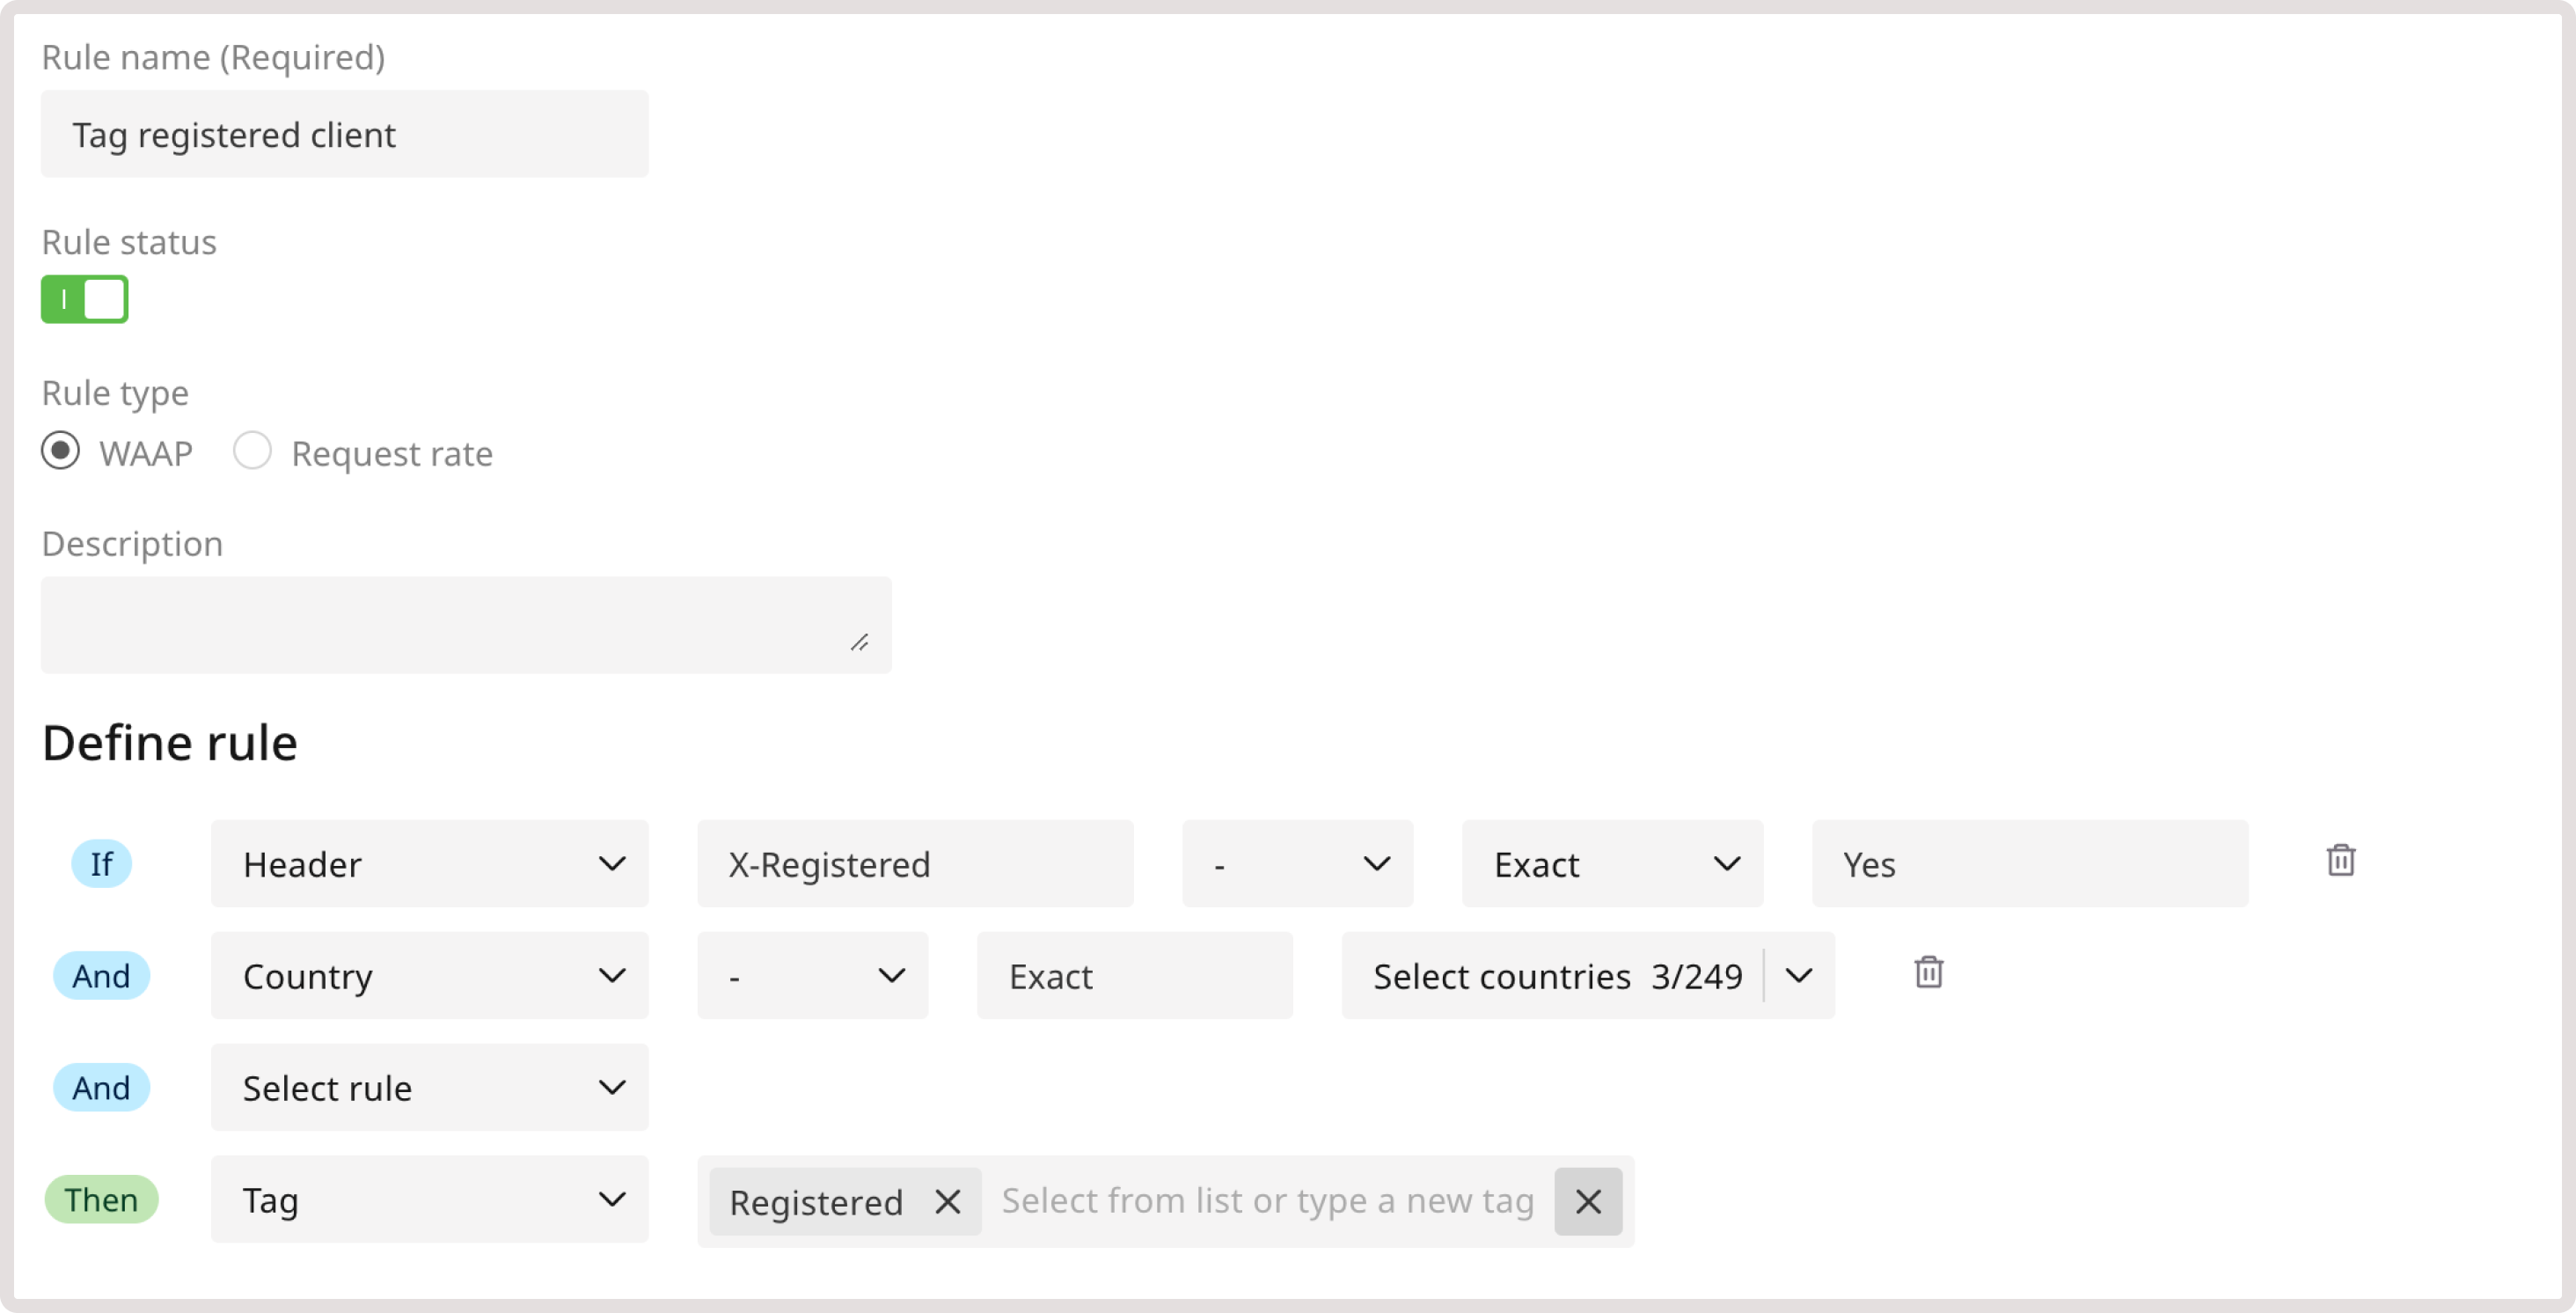Open the Header condition type dropdown
Screen dimensions: 2576x1313
tap(429, 863)
